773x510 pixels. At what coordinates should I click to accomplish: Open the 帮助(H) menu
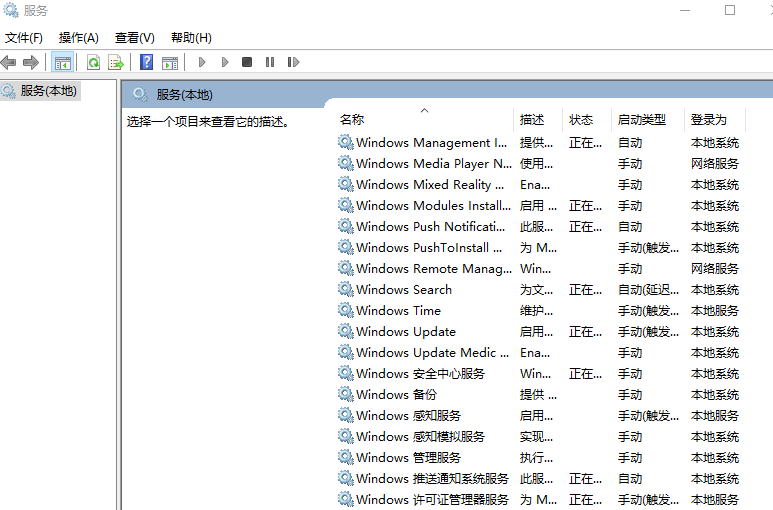coord(191,38)
